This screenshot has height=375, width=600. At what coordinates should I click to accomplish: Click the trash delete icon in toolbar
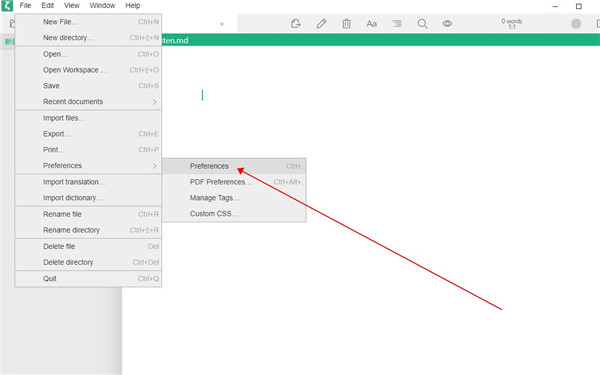click(346, 24)
